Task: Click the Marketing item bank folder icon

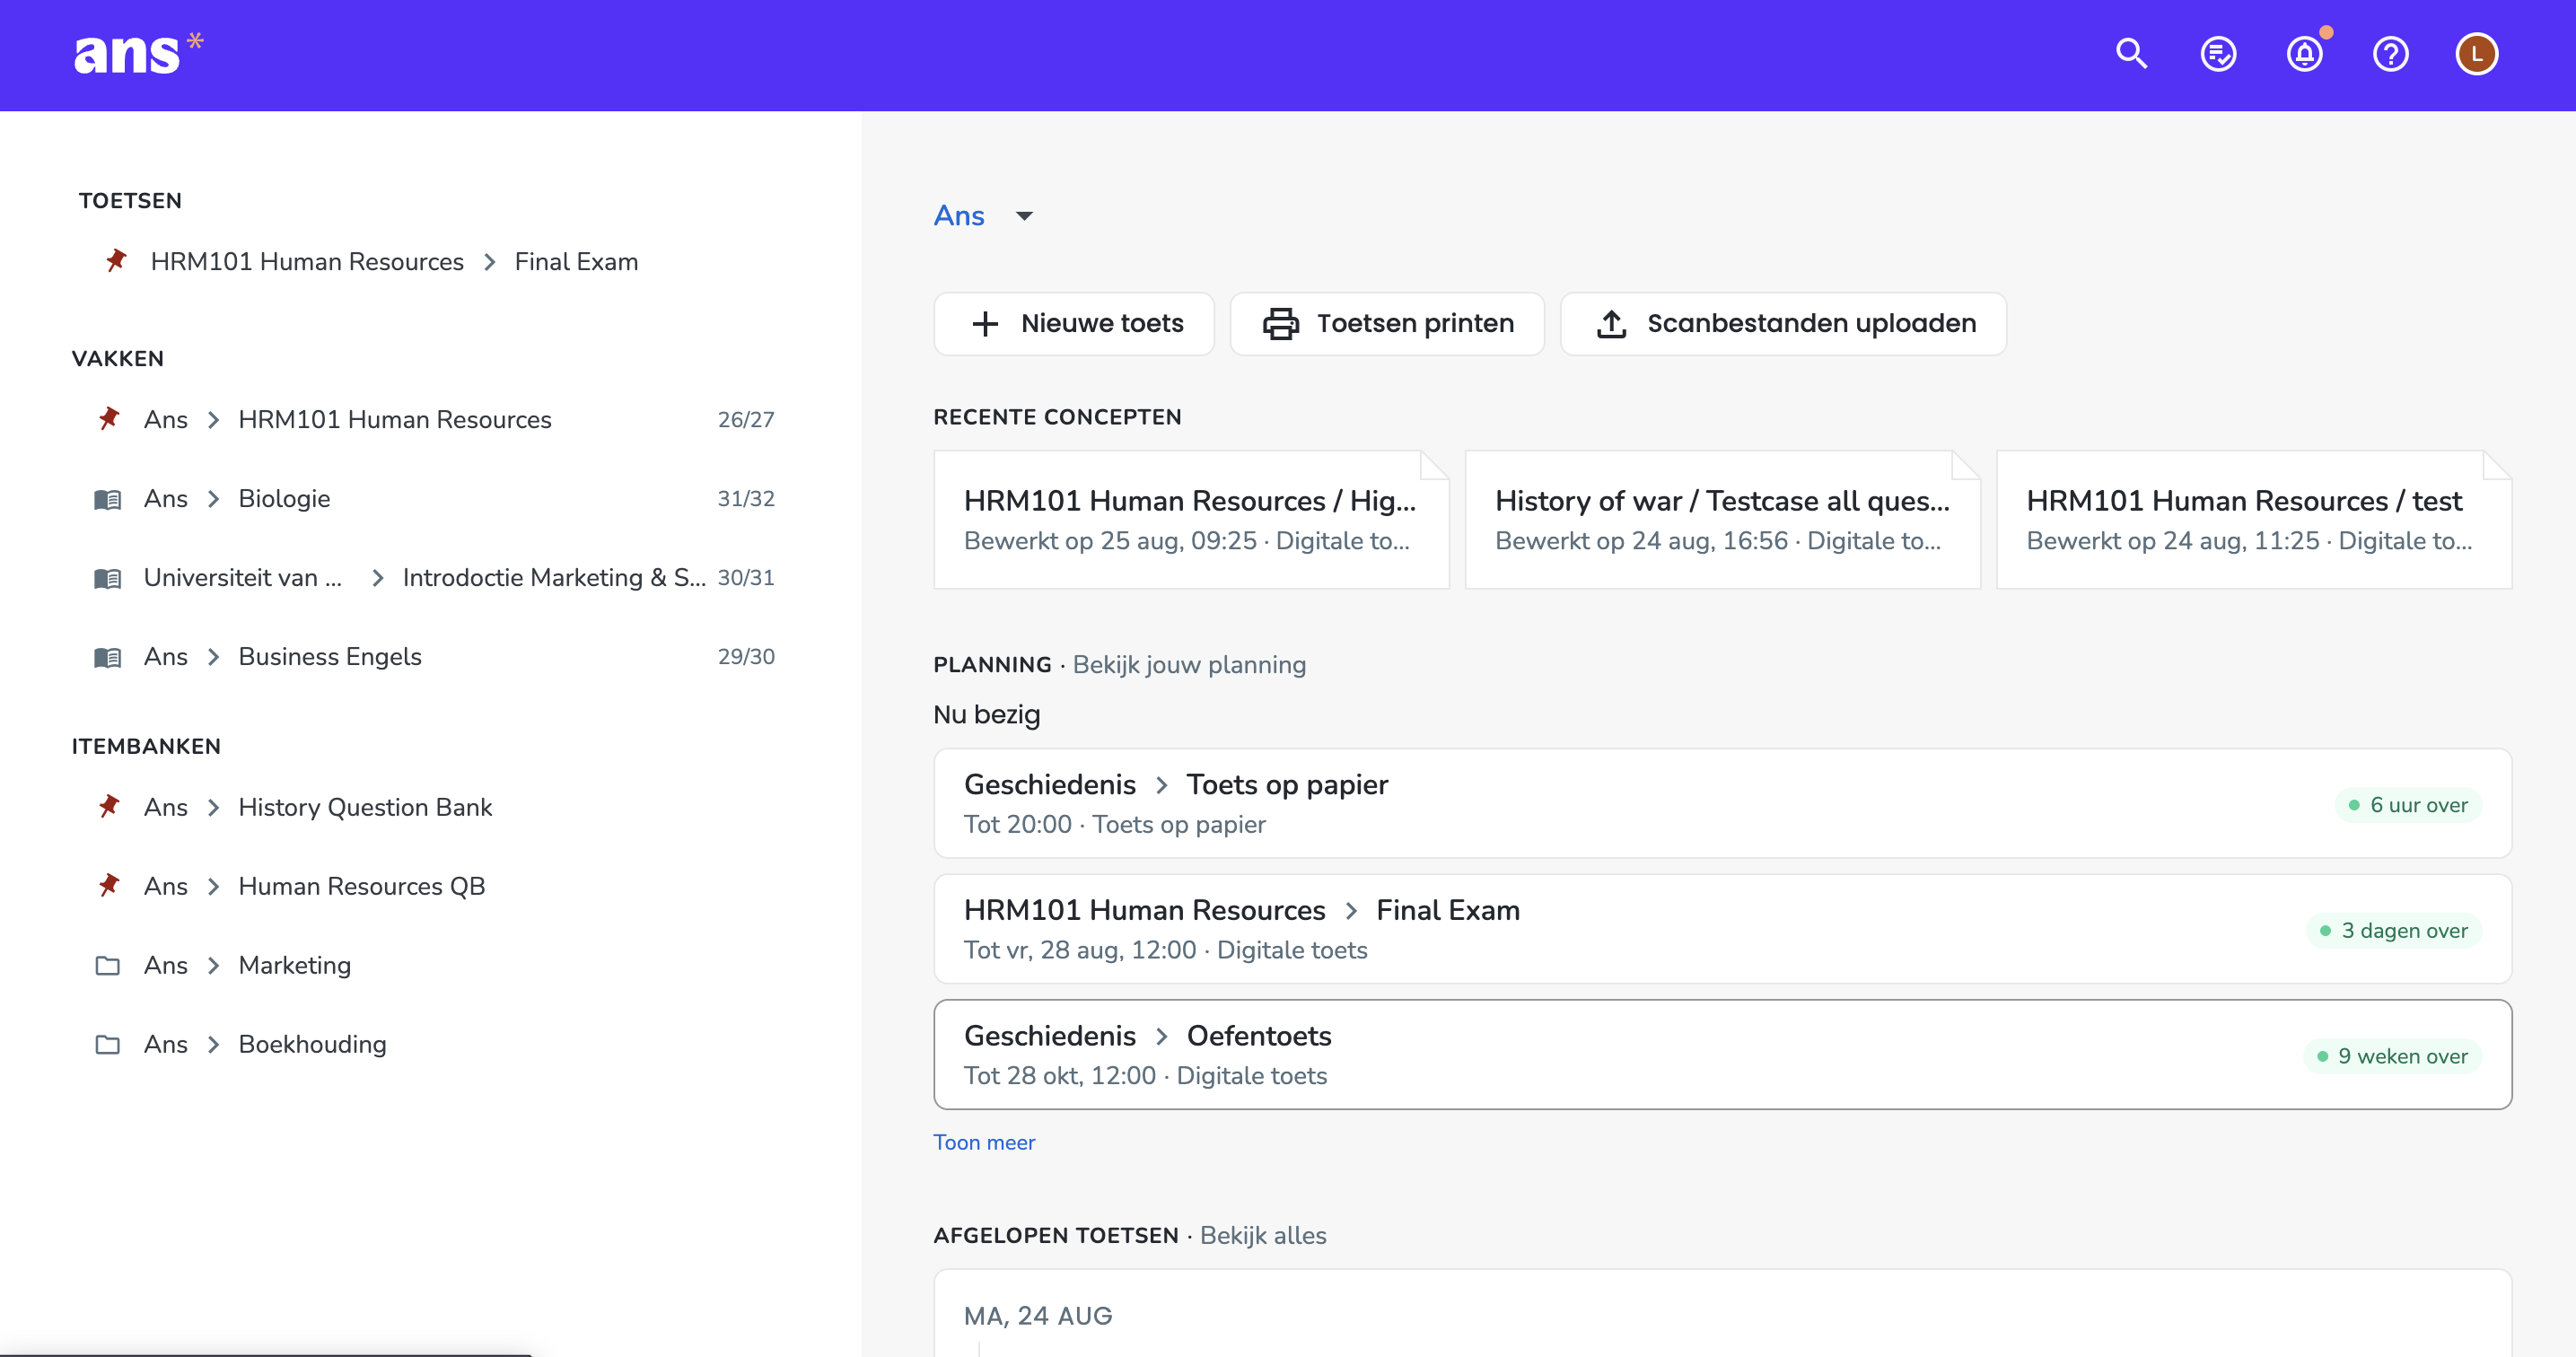Action: point(108,965)
